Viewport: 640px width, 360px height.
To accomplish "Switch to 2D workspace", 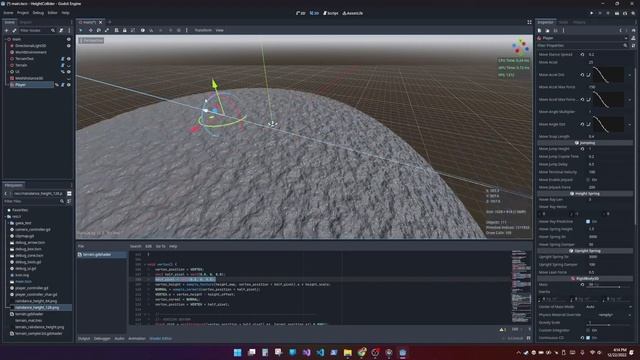I will (x=301, y=13).
